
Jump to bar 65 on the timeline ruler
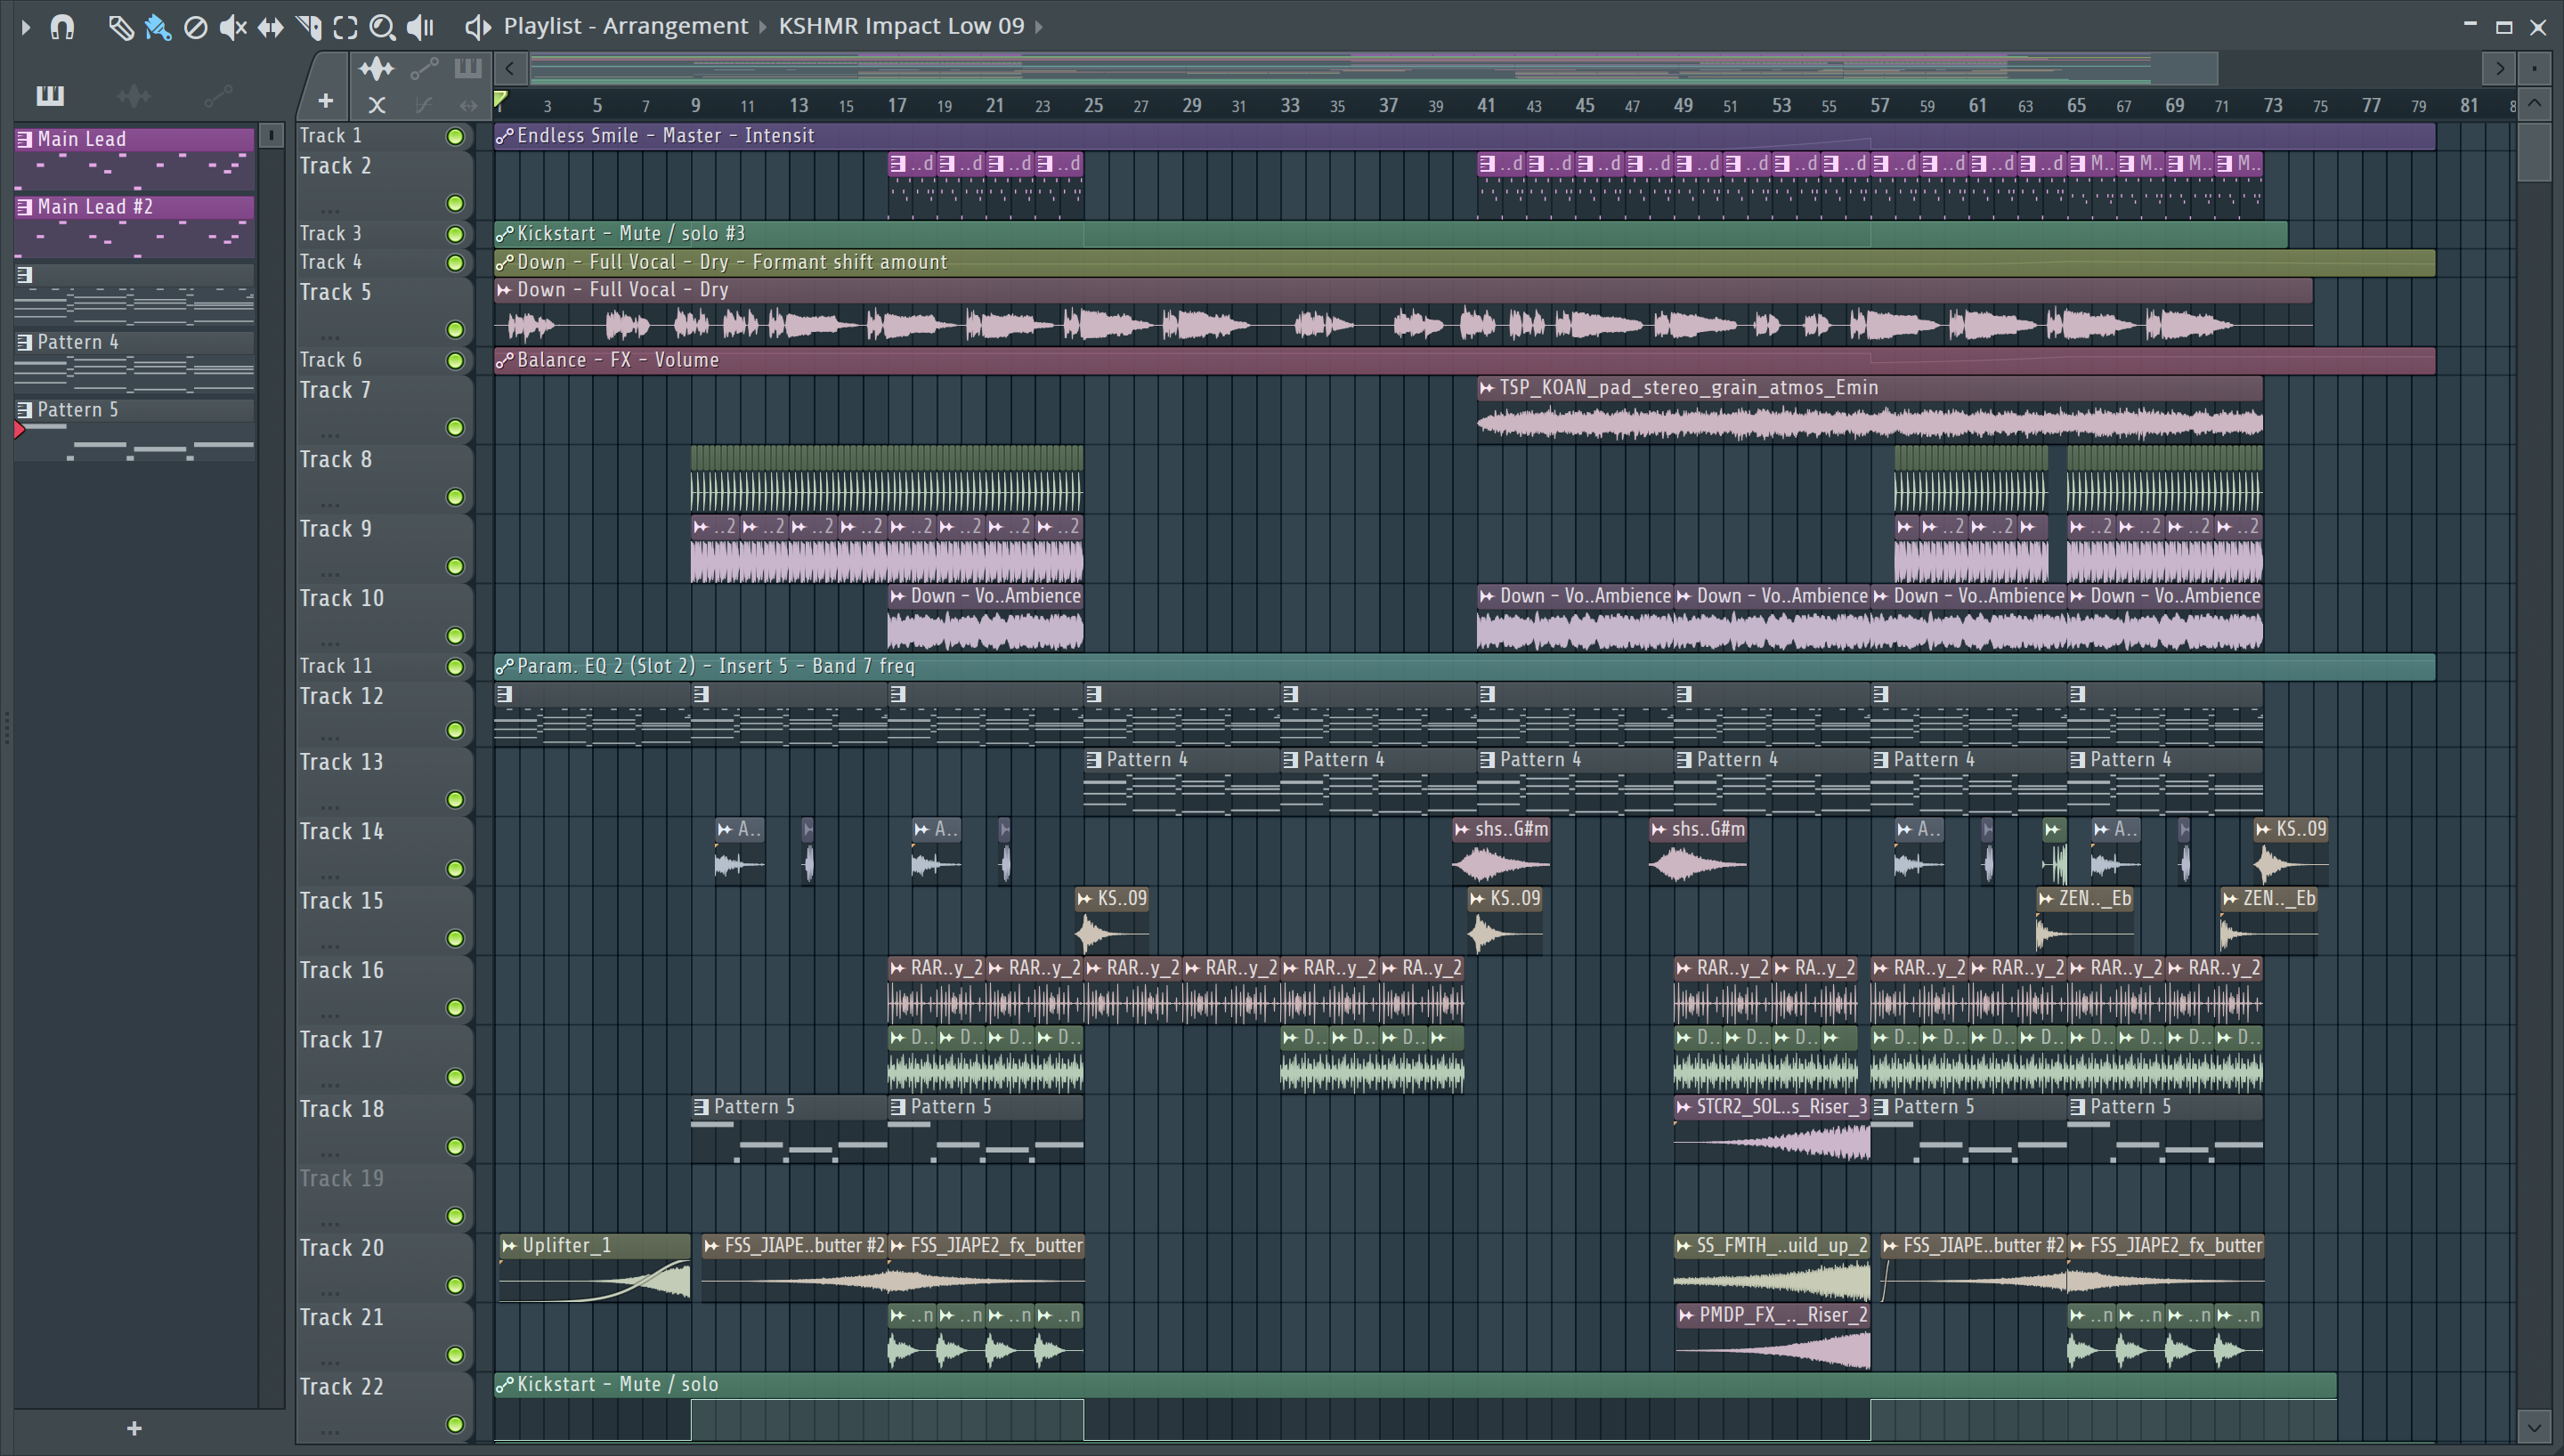click(x=2076, y=105)
